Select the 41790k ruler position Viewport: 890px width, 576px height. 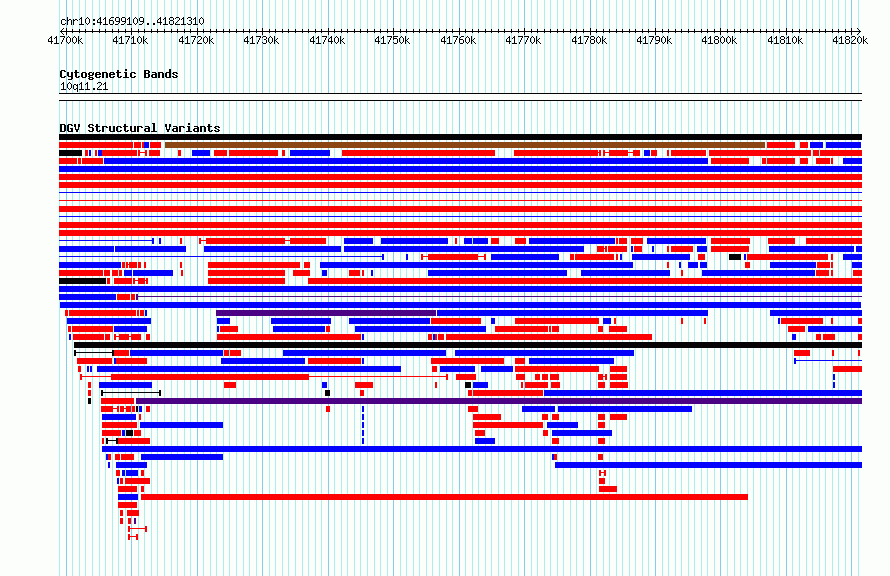point(655,40)
